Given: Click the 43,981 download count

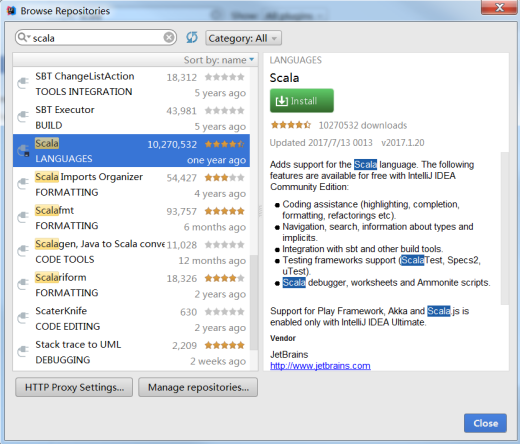Looking at the screenshot, I should click(x=181, y=111).
